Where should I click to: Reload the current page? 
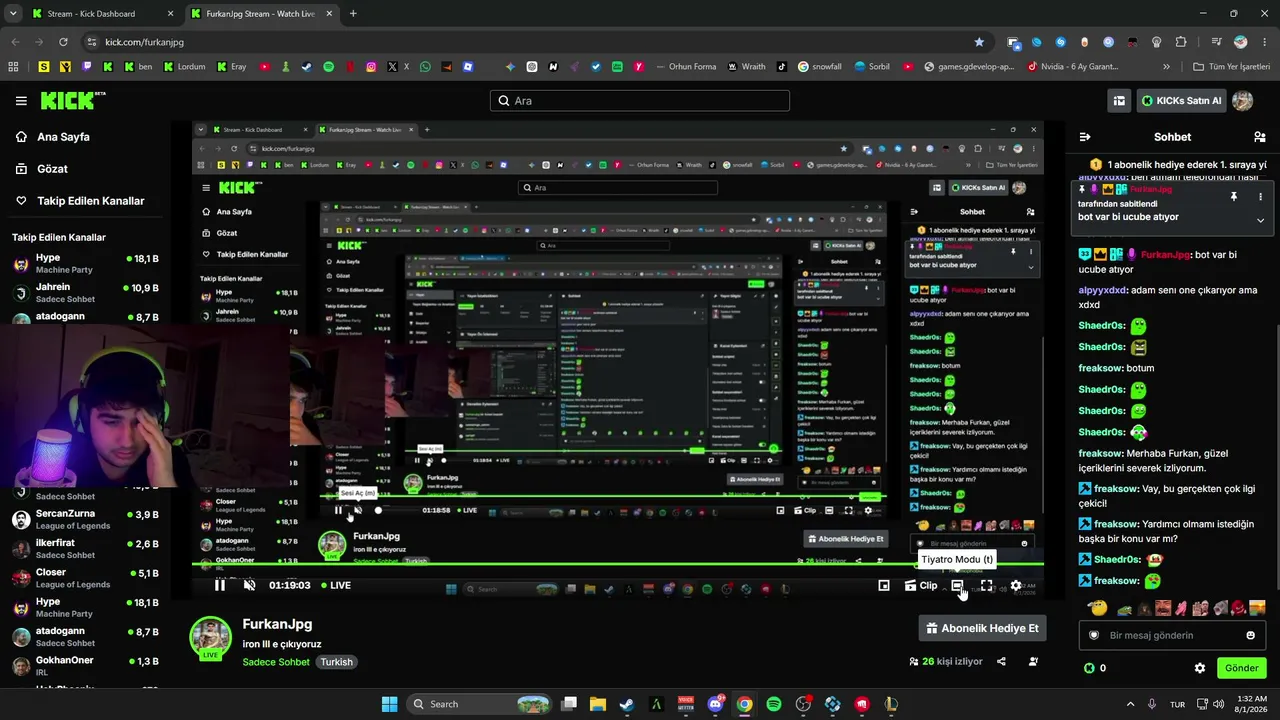coord(63,42)
